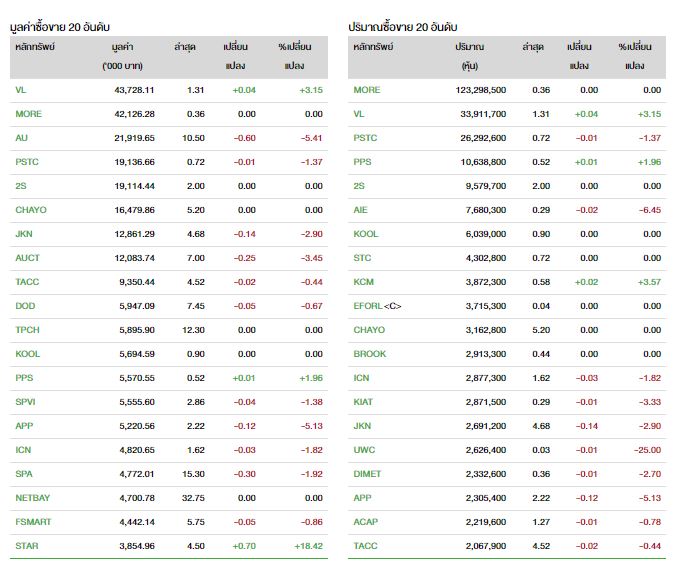Image resolution: width=673 pixels, height=576 pixels.
Task: Open the AU stock symbol link
Action: [21, 138]
